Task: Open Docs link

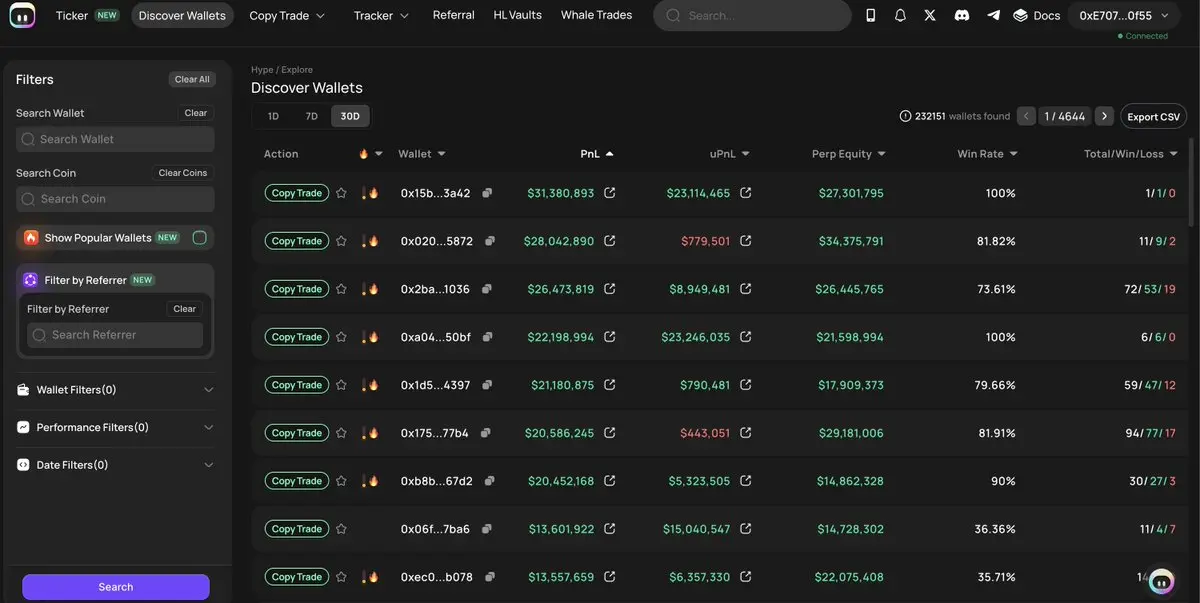Action: (1036, 16)
